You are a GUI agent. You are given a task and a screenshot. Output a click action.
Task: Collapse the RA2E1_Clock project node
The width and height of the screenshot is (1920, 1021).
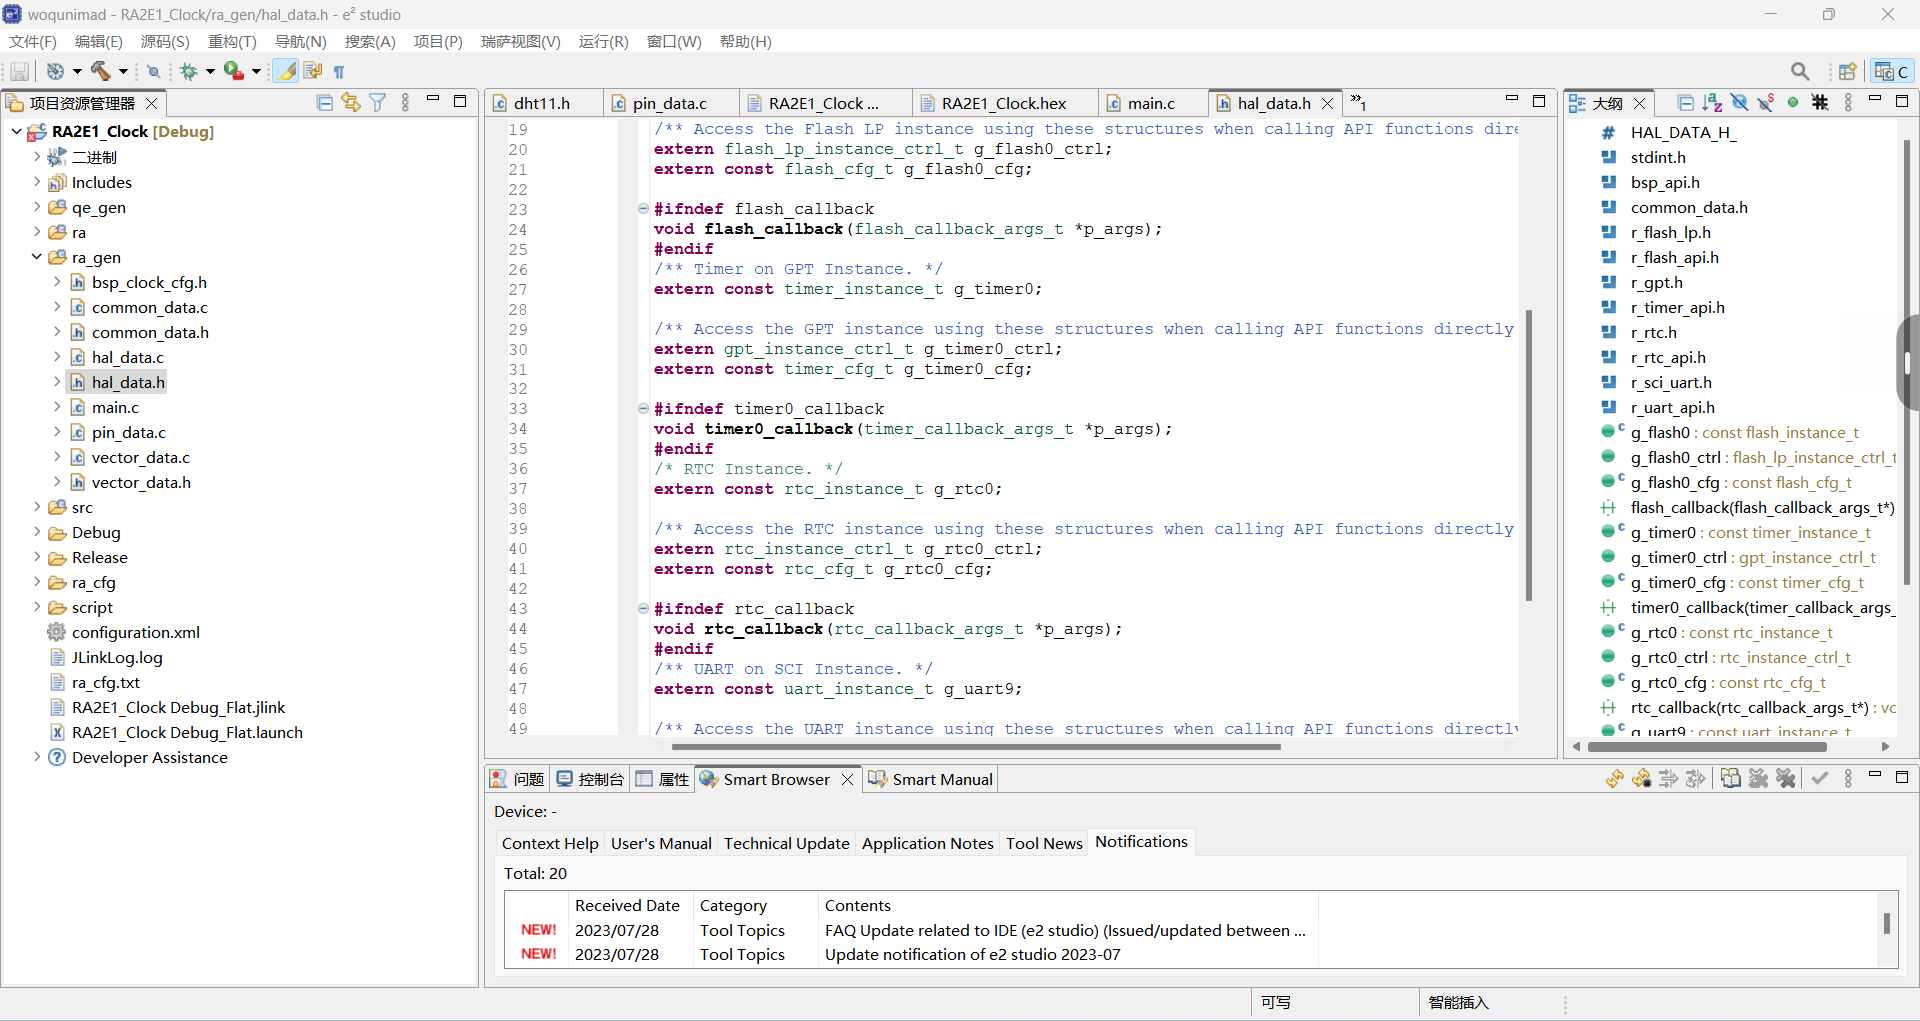[17, 131]
